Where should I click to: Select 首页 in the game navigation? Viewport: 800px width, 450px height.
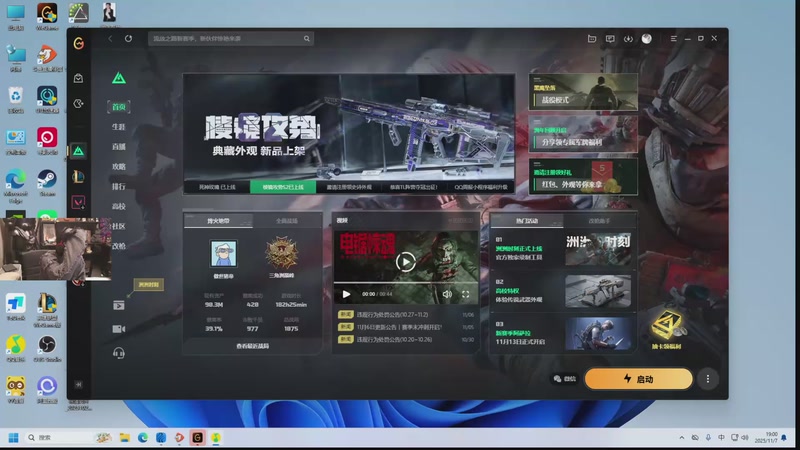119,107
